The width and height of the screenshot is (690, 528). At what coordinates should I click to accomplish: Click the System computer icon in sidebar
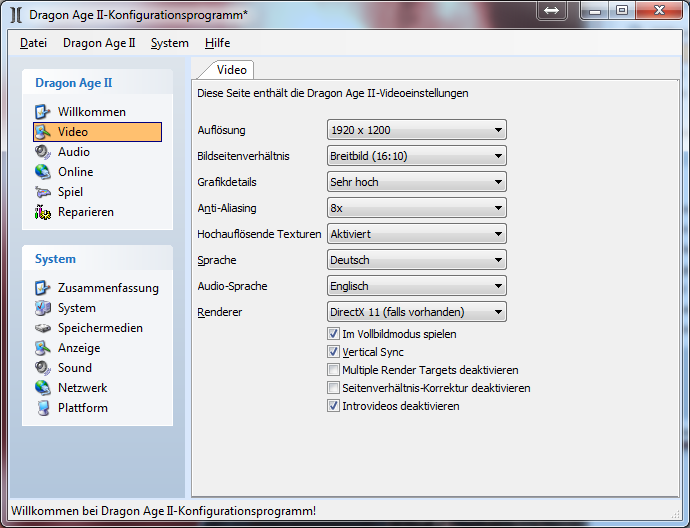(x=43, y=308)
